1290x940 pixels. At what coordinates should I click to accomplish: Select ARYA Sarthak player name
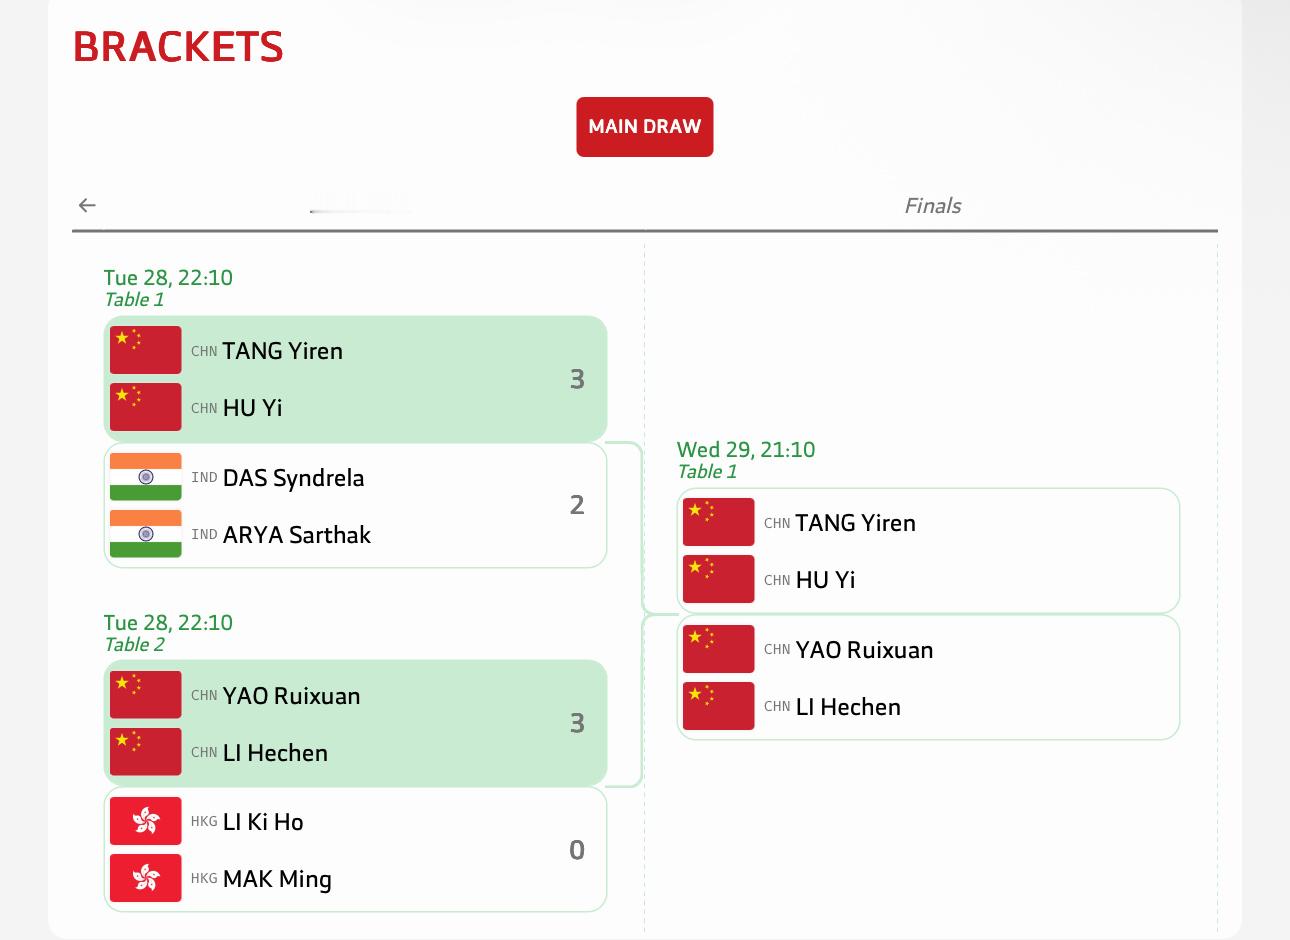[296, 535]
